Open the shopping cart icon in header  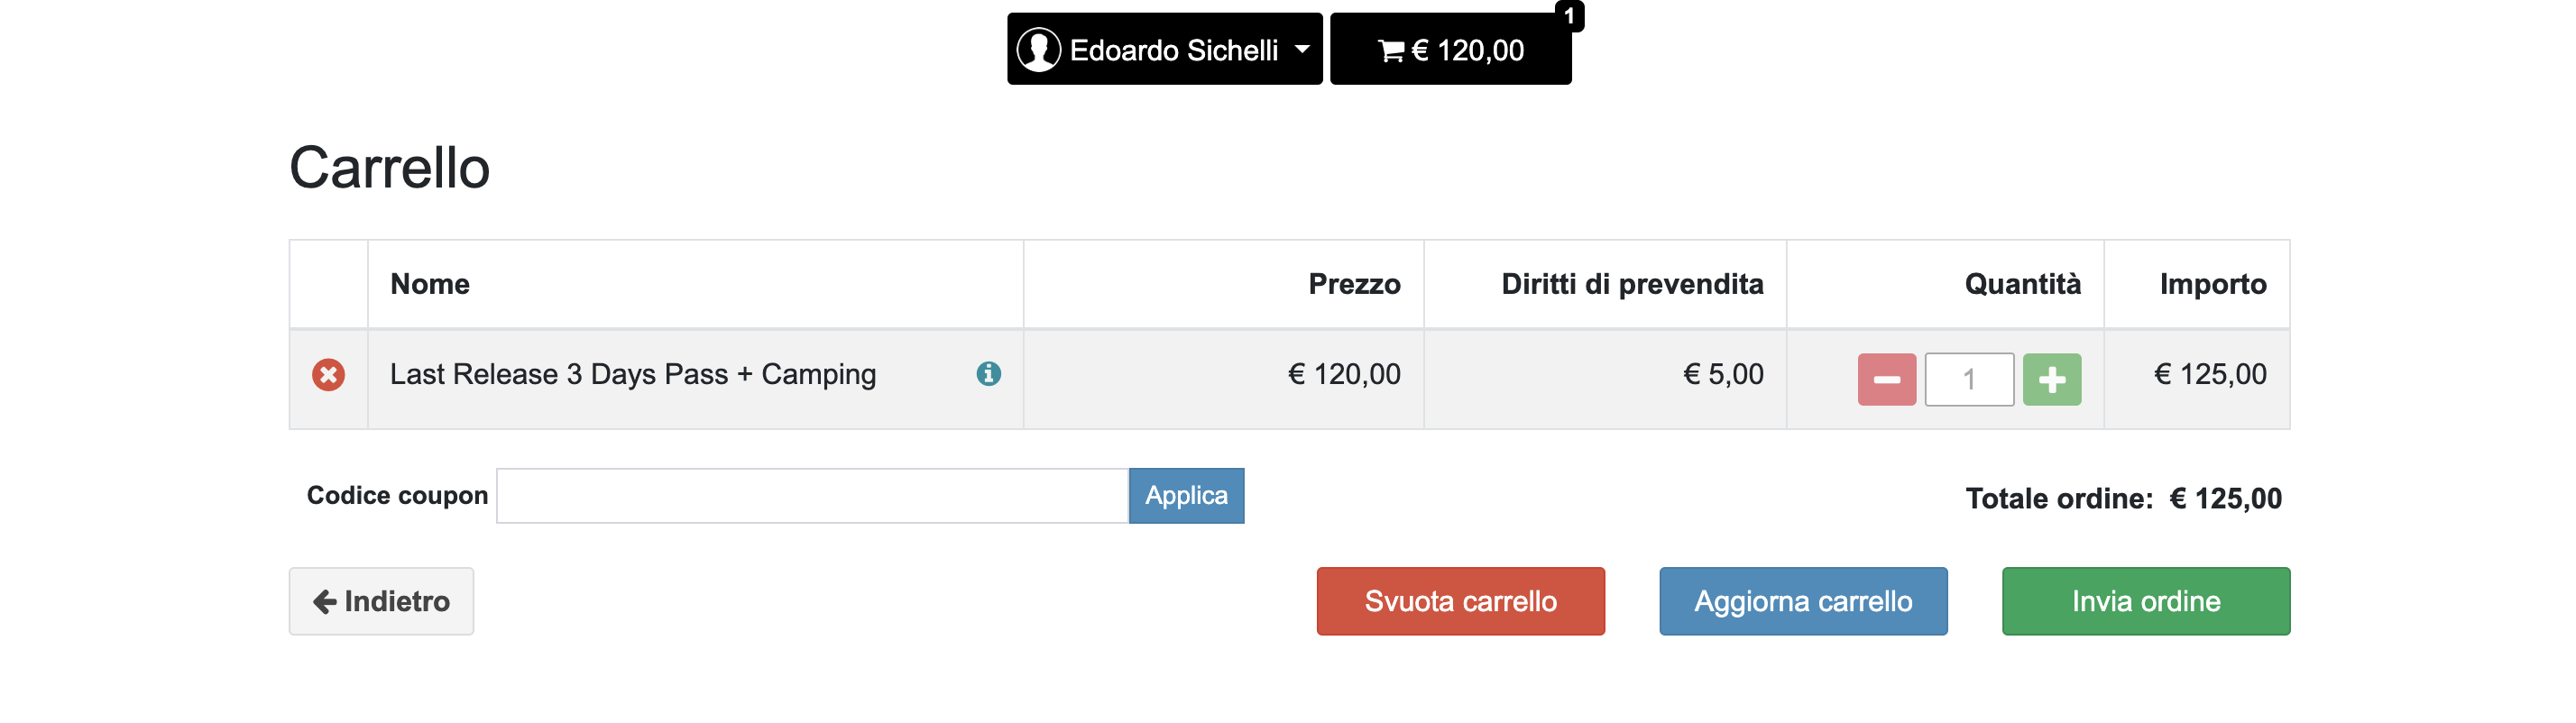[1391, 51]
